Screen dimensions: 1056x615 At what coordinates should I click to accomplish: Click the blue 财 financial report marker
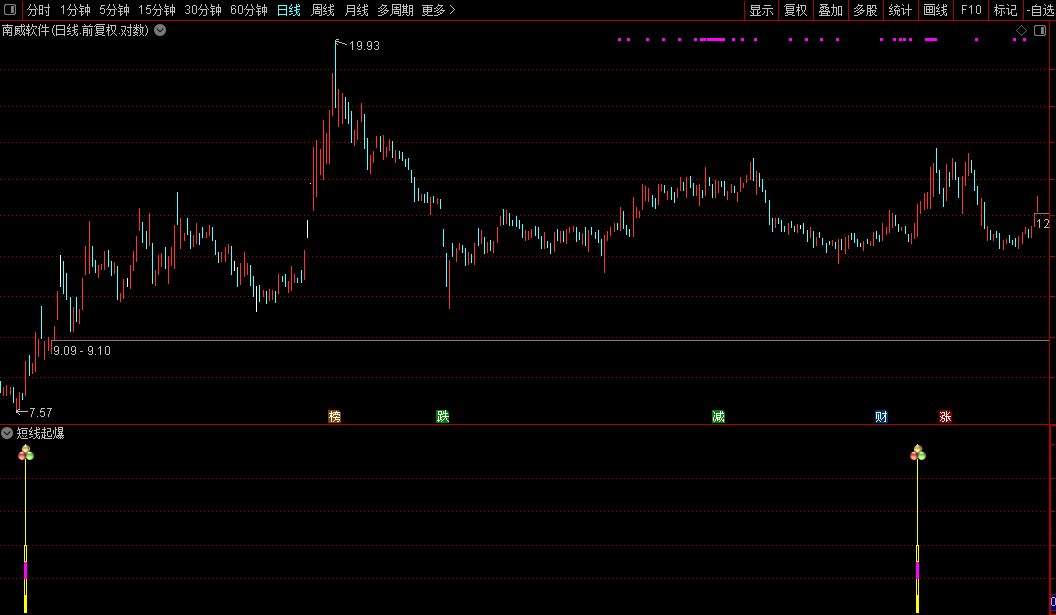coord(882,416)
